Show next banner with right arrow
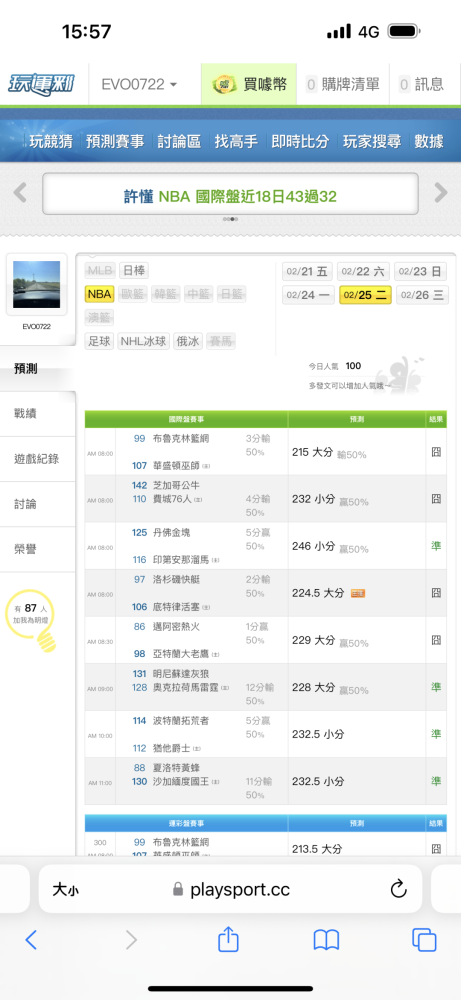This screenshot has width=461, height=1000. coord(441,192)
